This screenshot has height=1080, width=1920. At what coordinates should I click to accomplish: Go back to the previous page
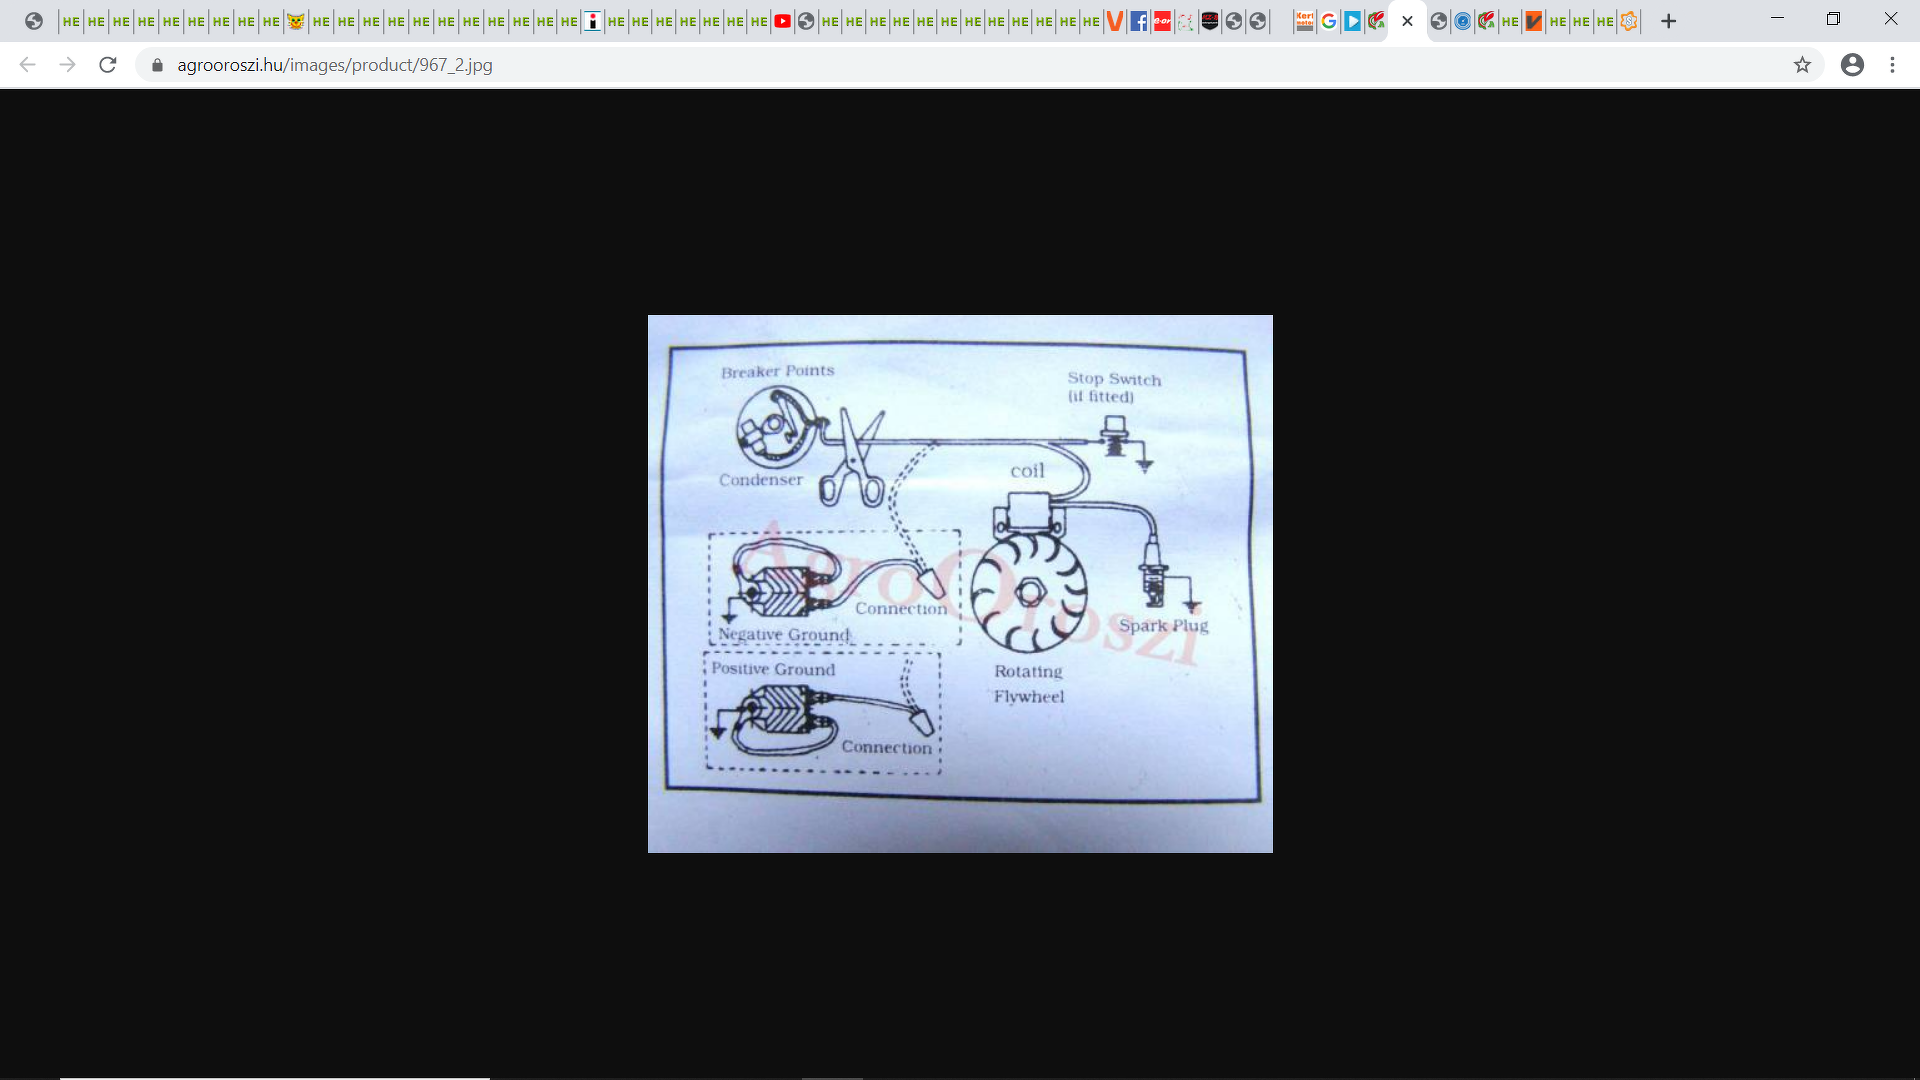point(27,65)
